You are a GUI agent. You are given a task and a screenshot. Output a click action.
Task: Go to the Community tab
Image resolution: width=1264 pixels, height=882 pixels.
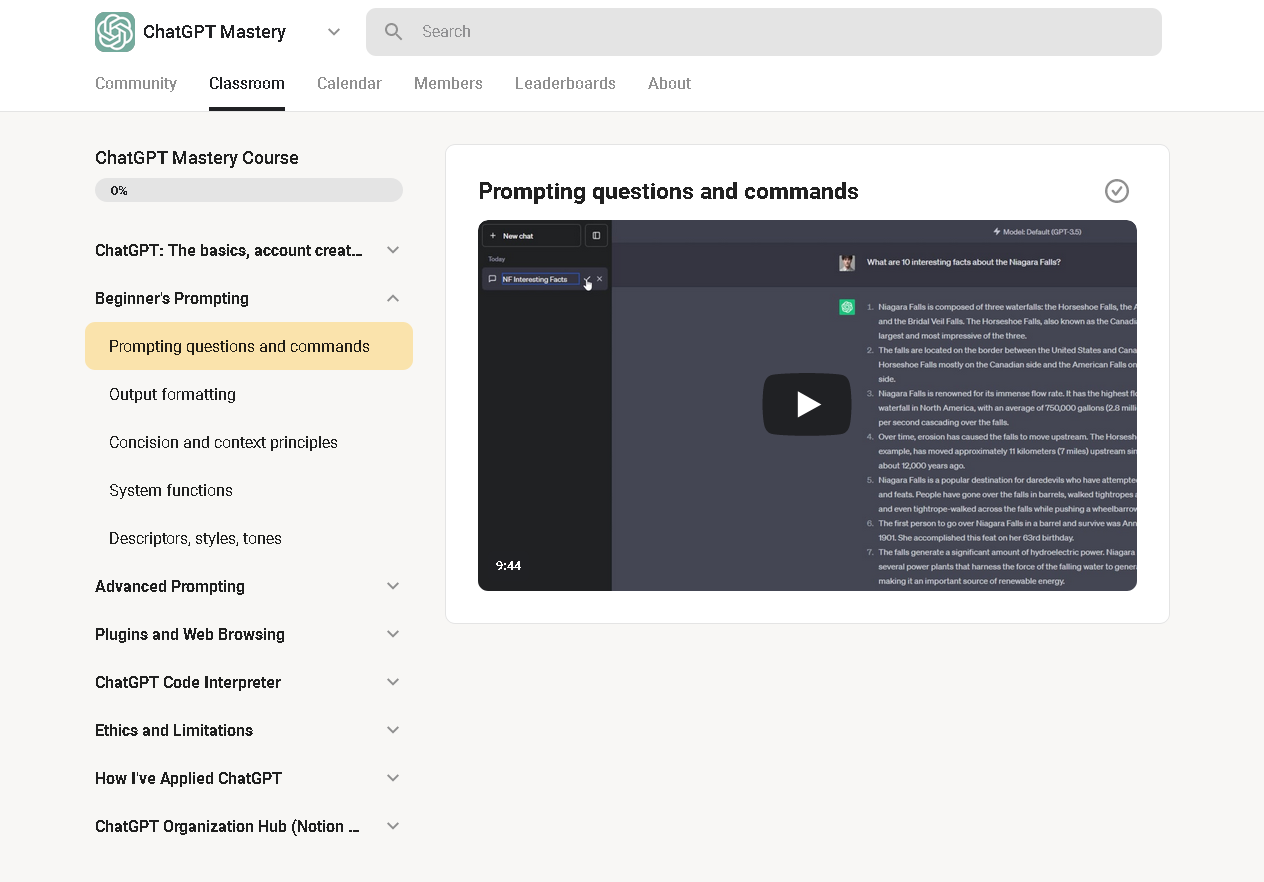pyautogui.click(x=136, y=84)
